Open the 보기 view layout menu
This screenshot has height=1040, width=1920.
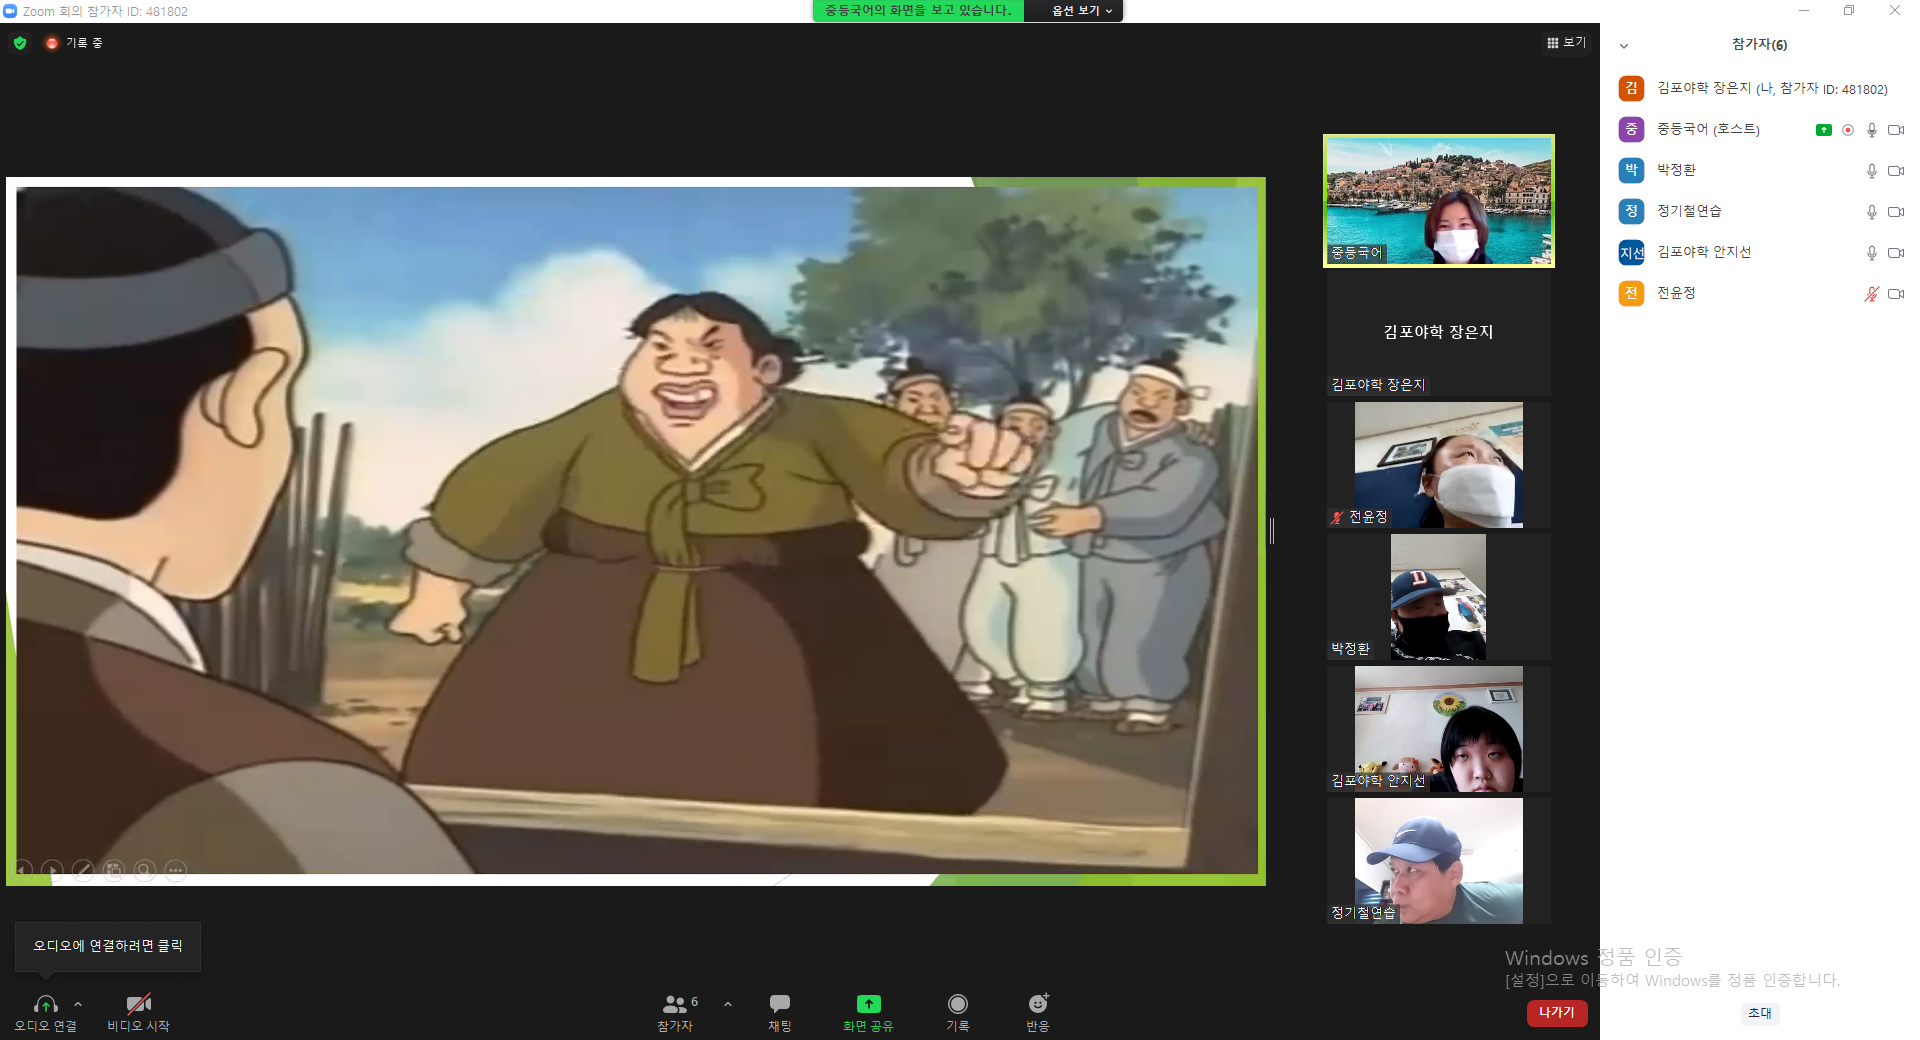1566,43
